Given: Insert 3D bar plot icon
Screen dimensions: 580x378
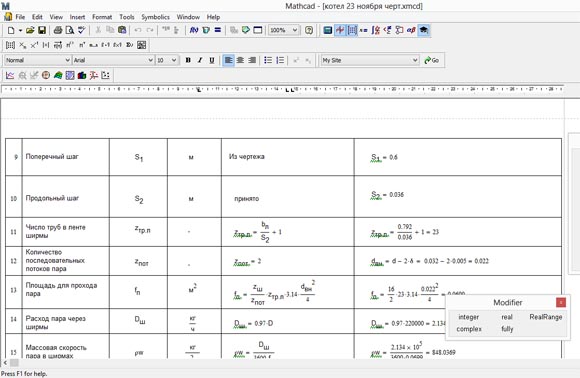Looking at the screenshot, I should point(82,75).
